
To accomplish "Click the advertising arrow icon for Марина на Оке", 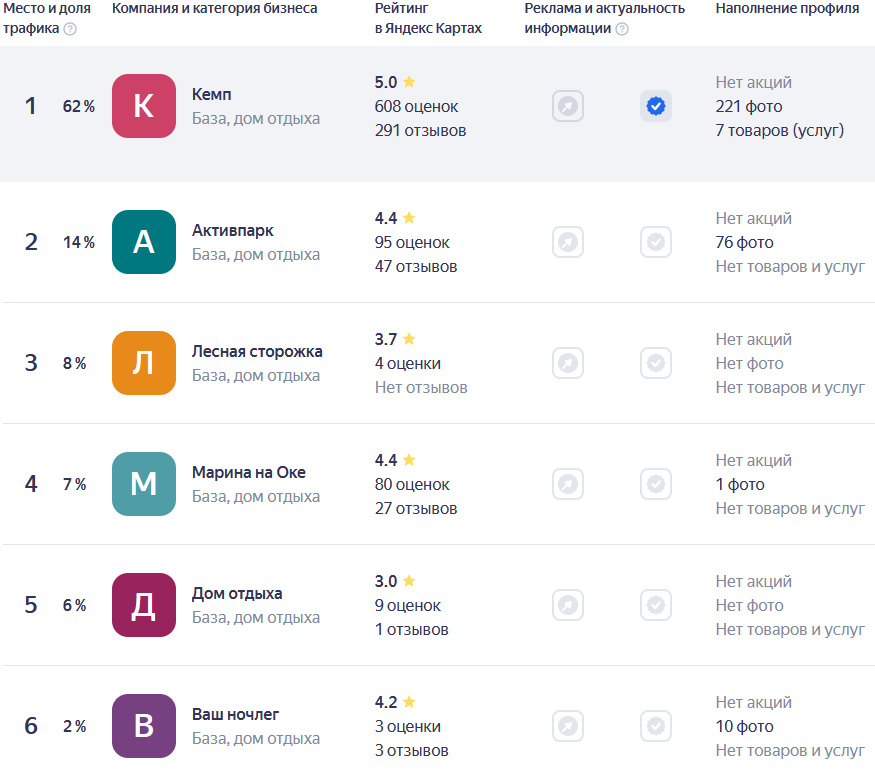I will (568, 484).
